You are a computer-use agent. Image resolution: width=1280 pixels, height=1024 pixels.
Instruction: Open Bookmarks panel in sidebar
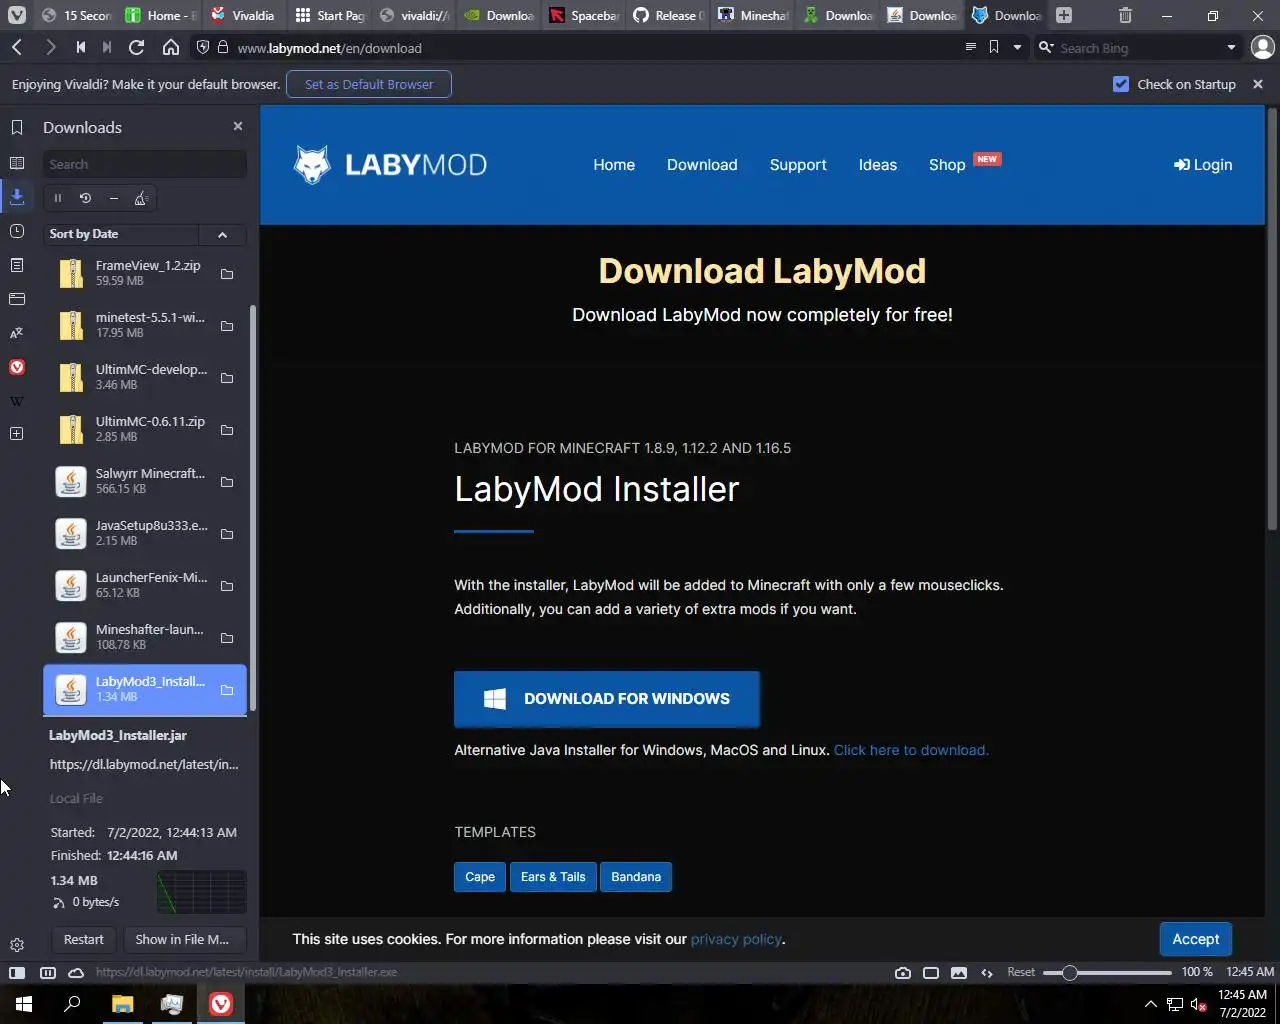pos(17,127)
